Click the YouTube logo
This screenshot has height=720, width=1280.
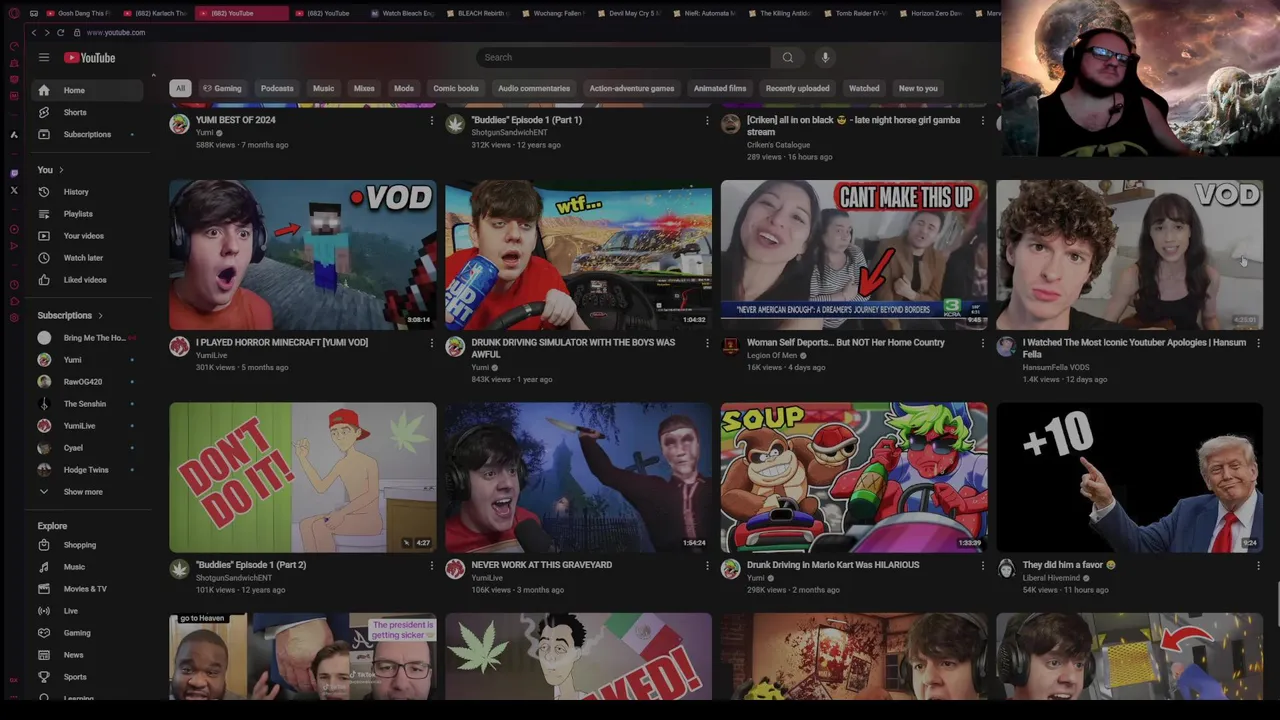coord(90,57)
